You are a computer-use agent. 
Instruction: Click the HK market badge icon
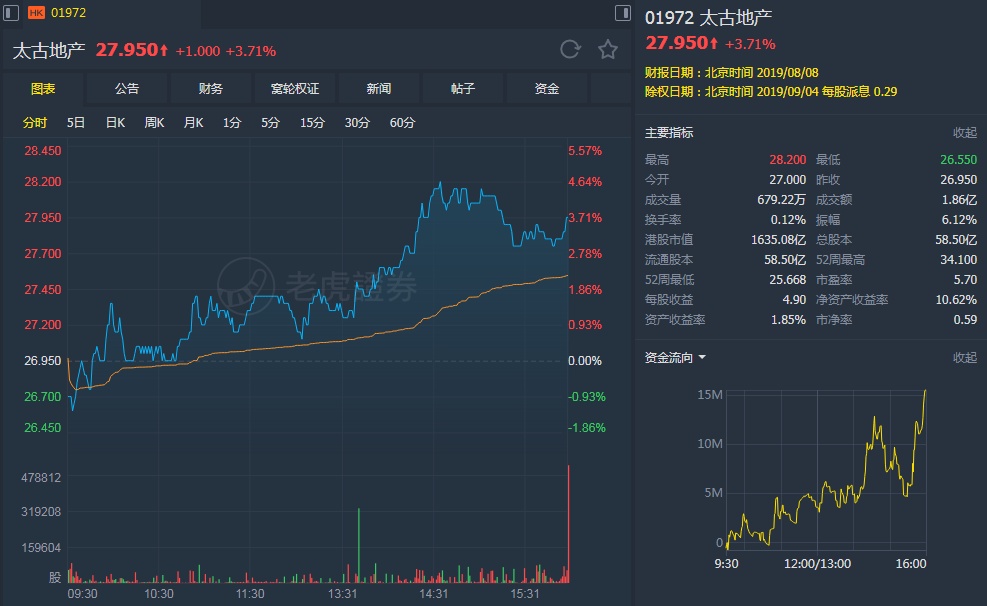point(37,13)
